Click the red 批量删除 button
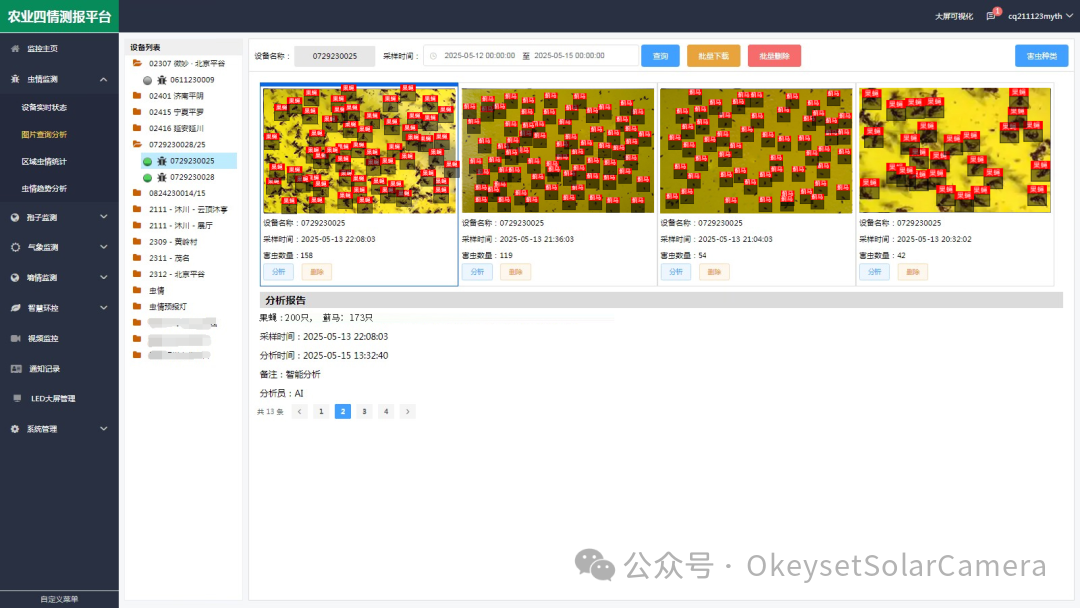 point(774,56)
